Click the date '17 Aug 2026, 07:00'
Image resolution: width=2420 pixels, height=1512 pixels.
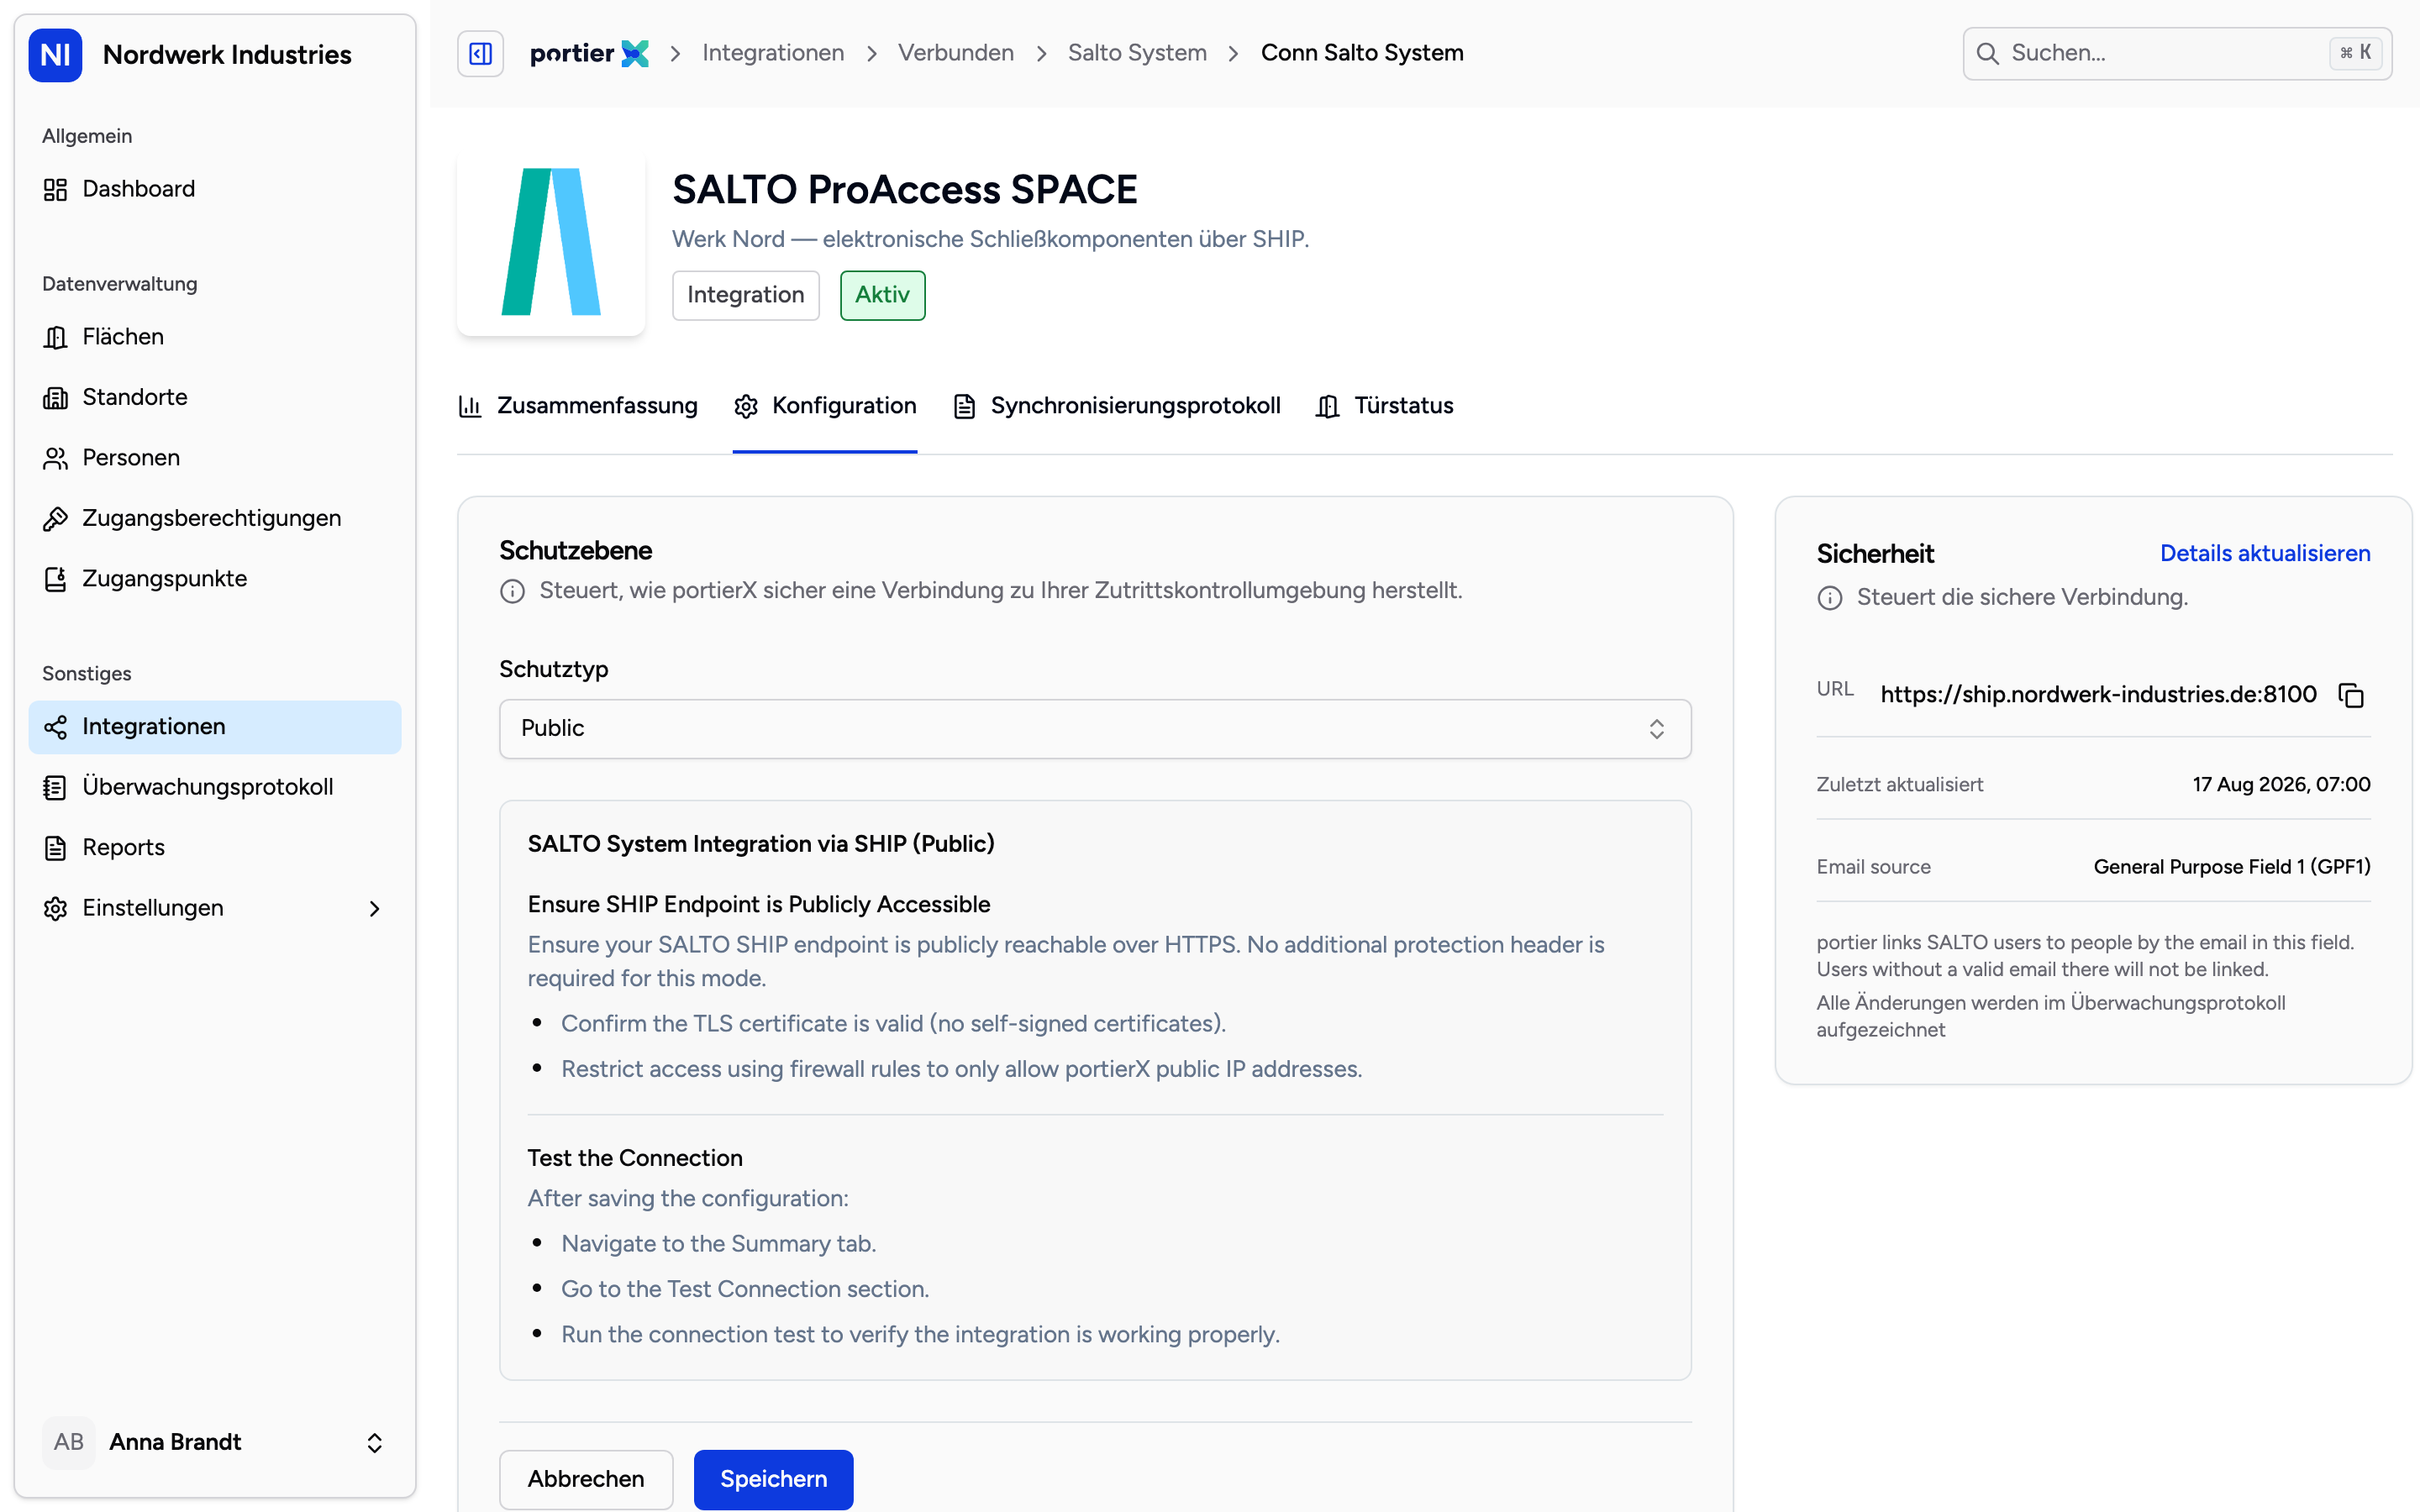2281,785
